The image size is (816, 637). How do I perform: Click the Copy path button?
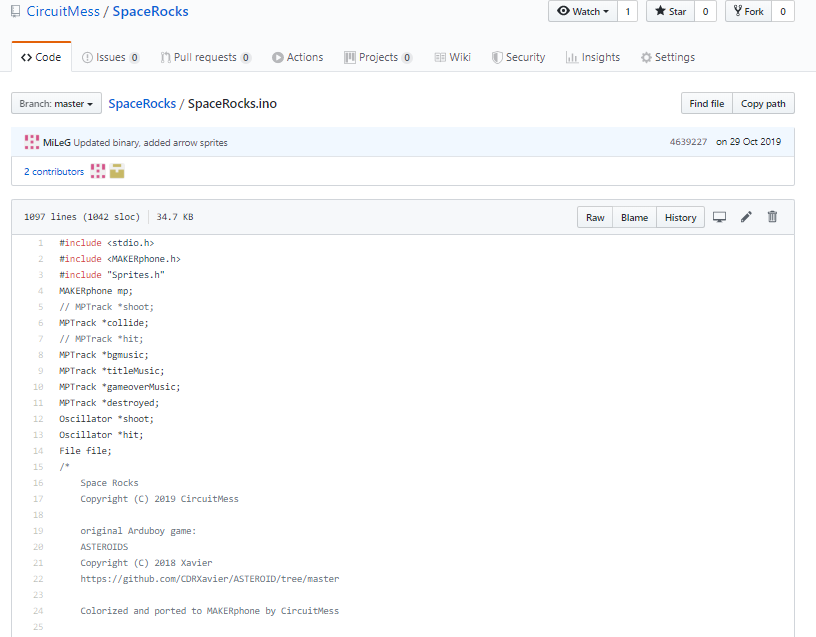[763, 104]
